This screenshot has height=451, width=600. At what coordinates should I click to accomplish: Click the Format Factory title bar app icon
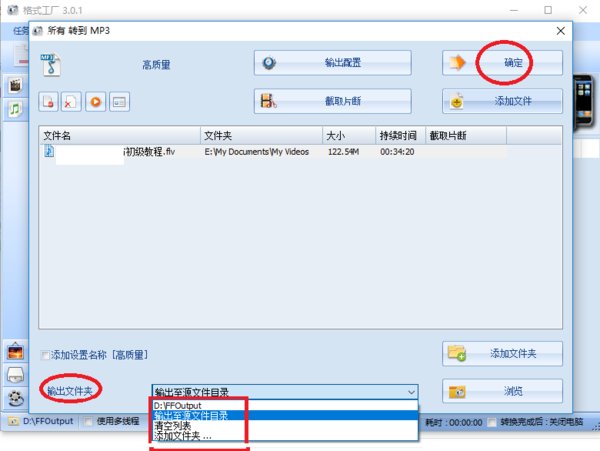click(13, 10)
